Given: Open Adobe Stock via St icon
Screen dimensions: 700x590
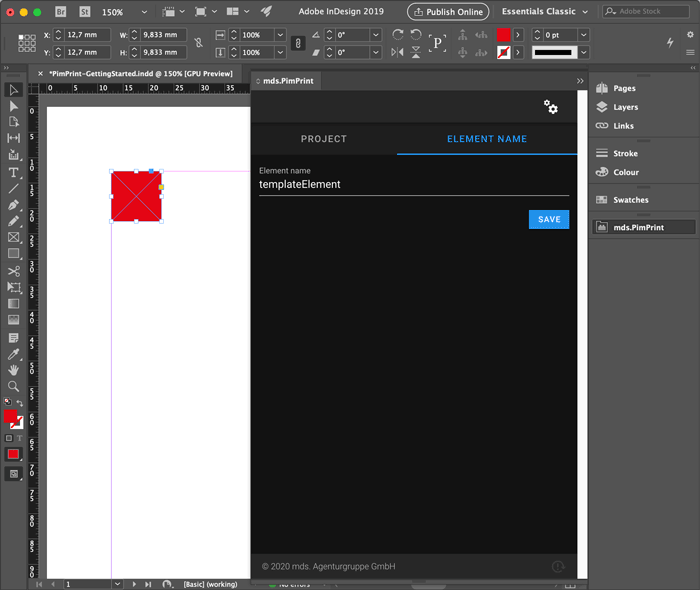Looking at the screenshot, I should click(84, 12).
